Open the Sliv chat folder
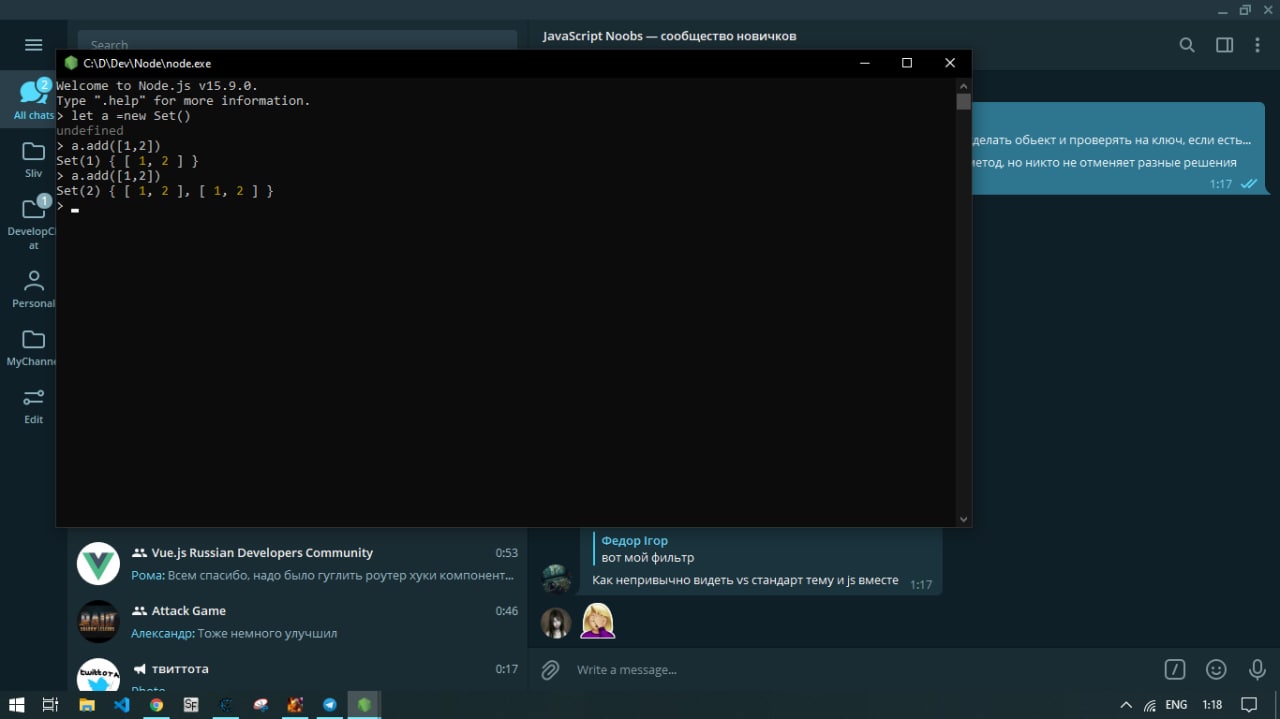 (x=33, y=158)
